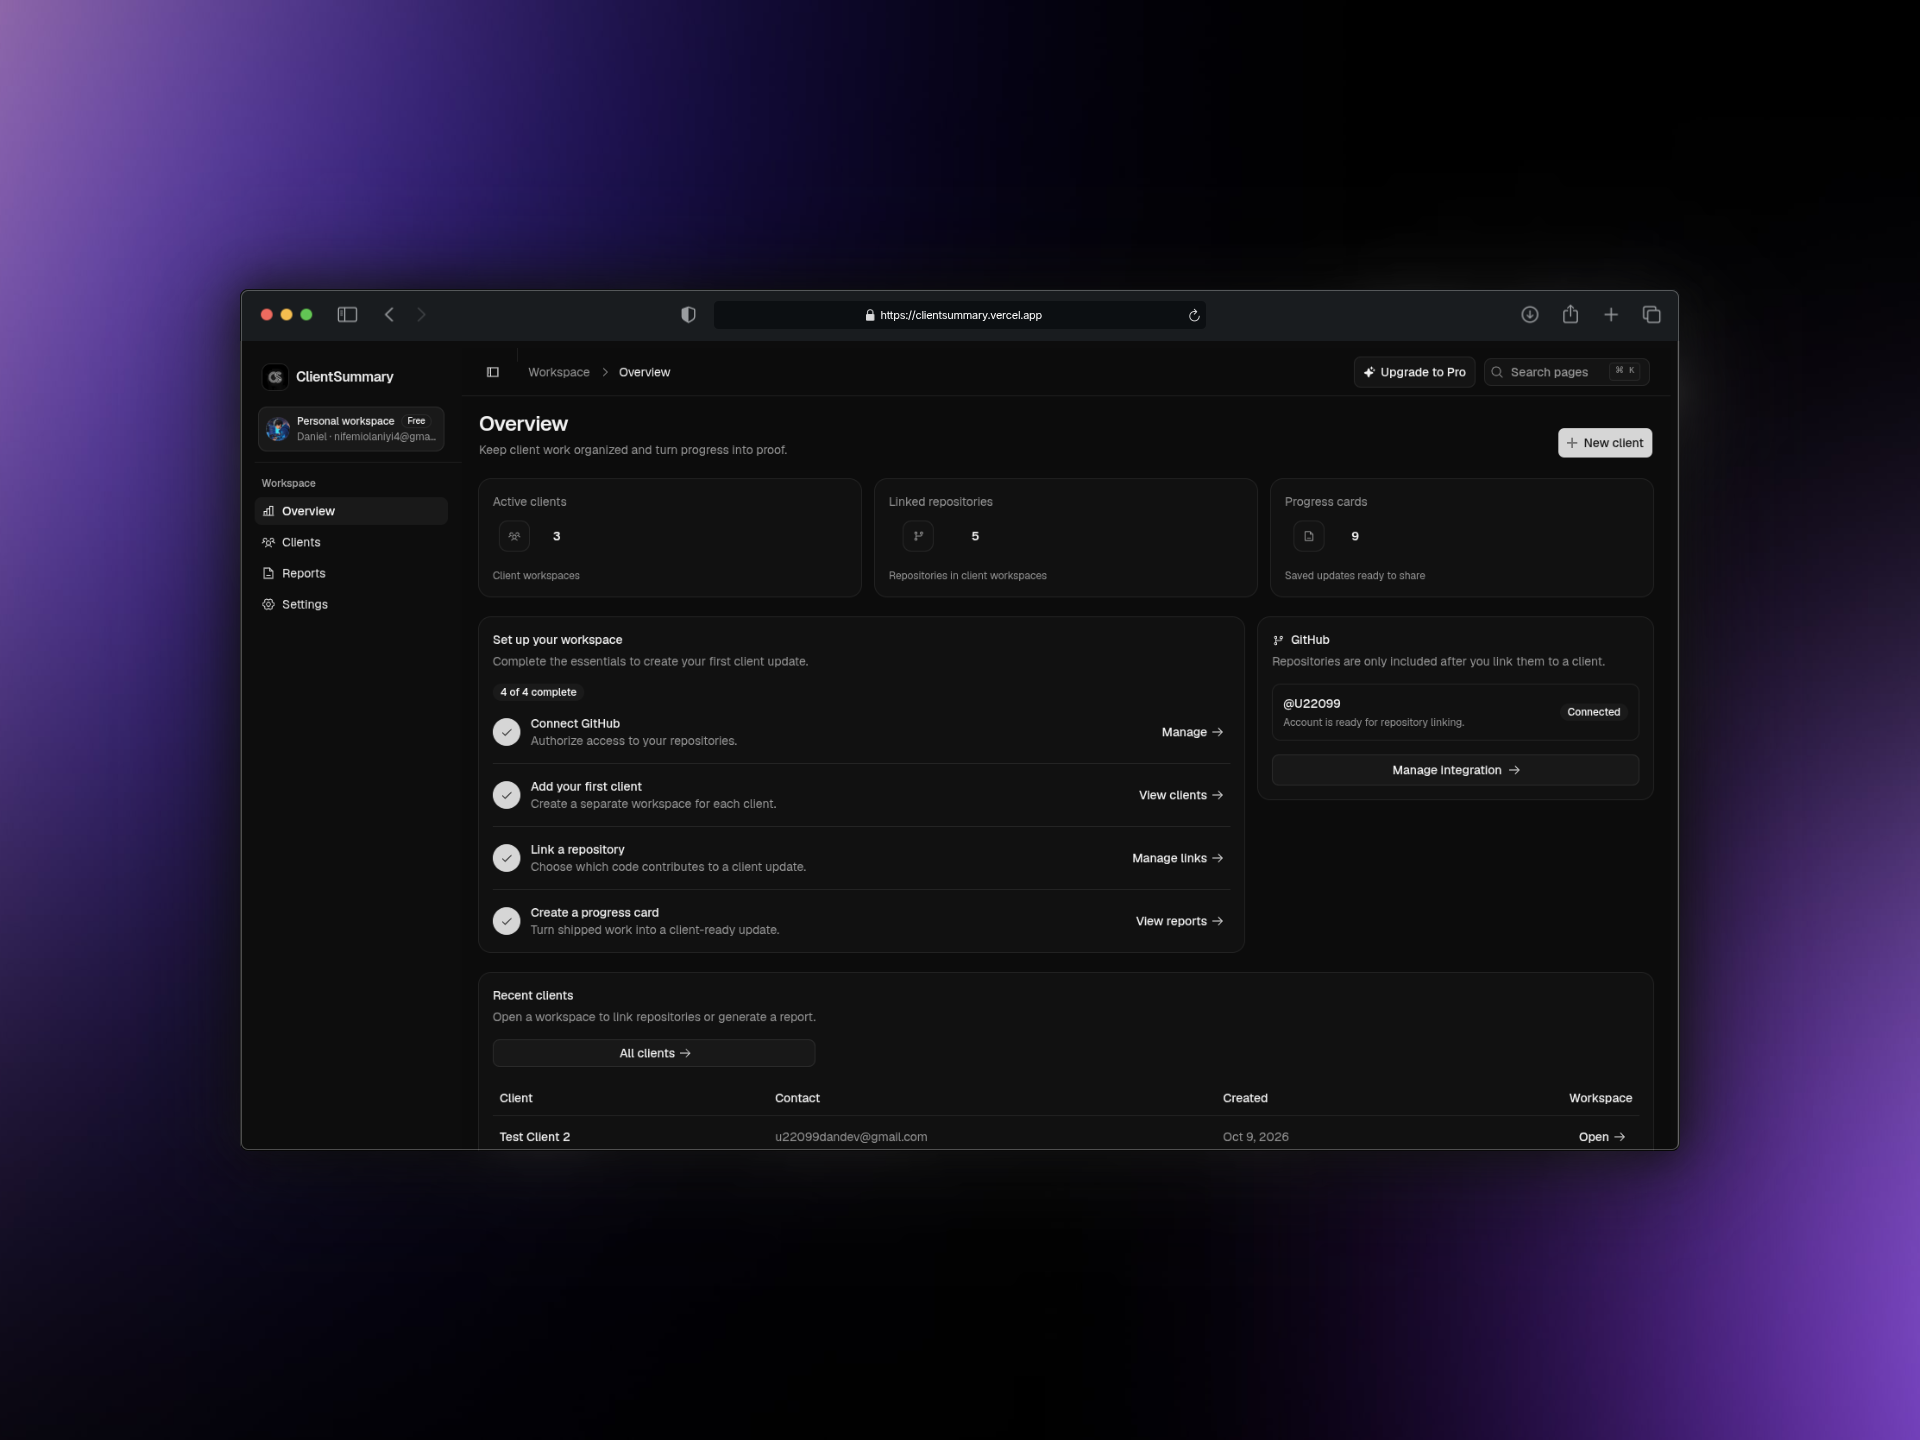Open the Test Client 2 workspace

pos(1602,1137)
